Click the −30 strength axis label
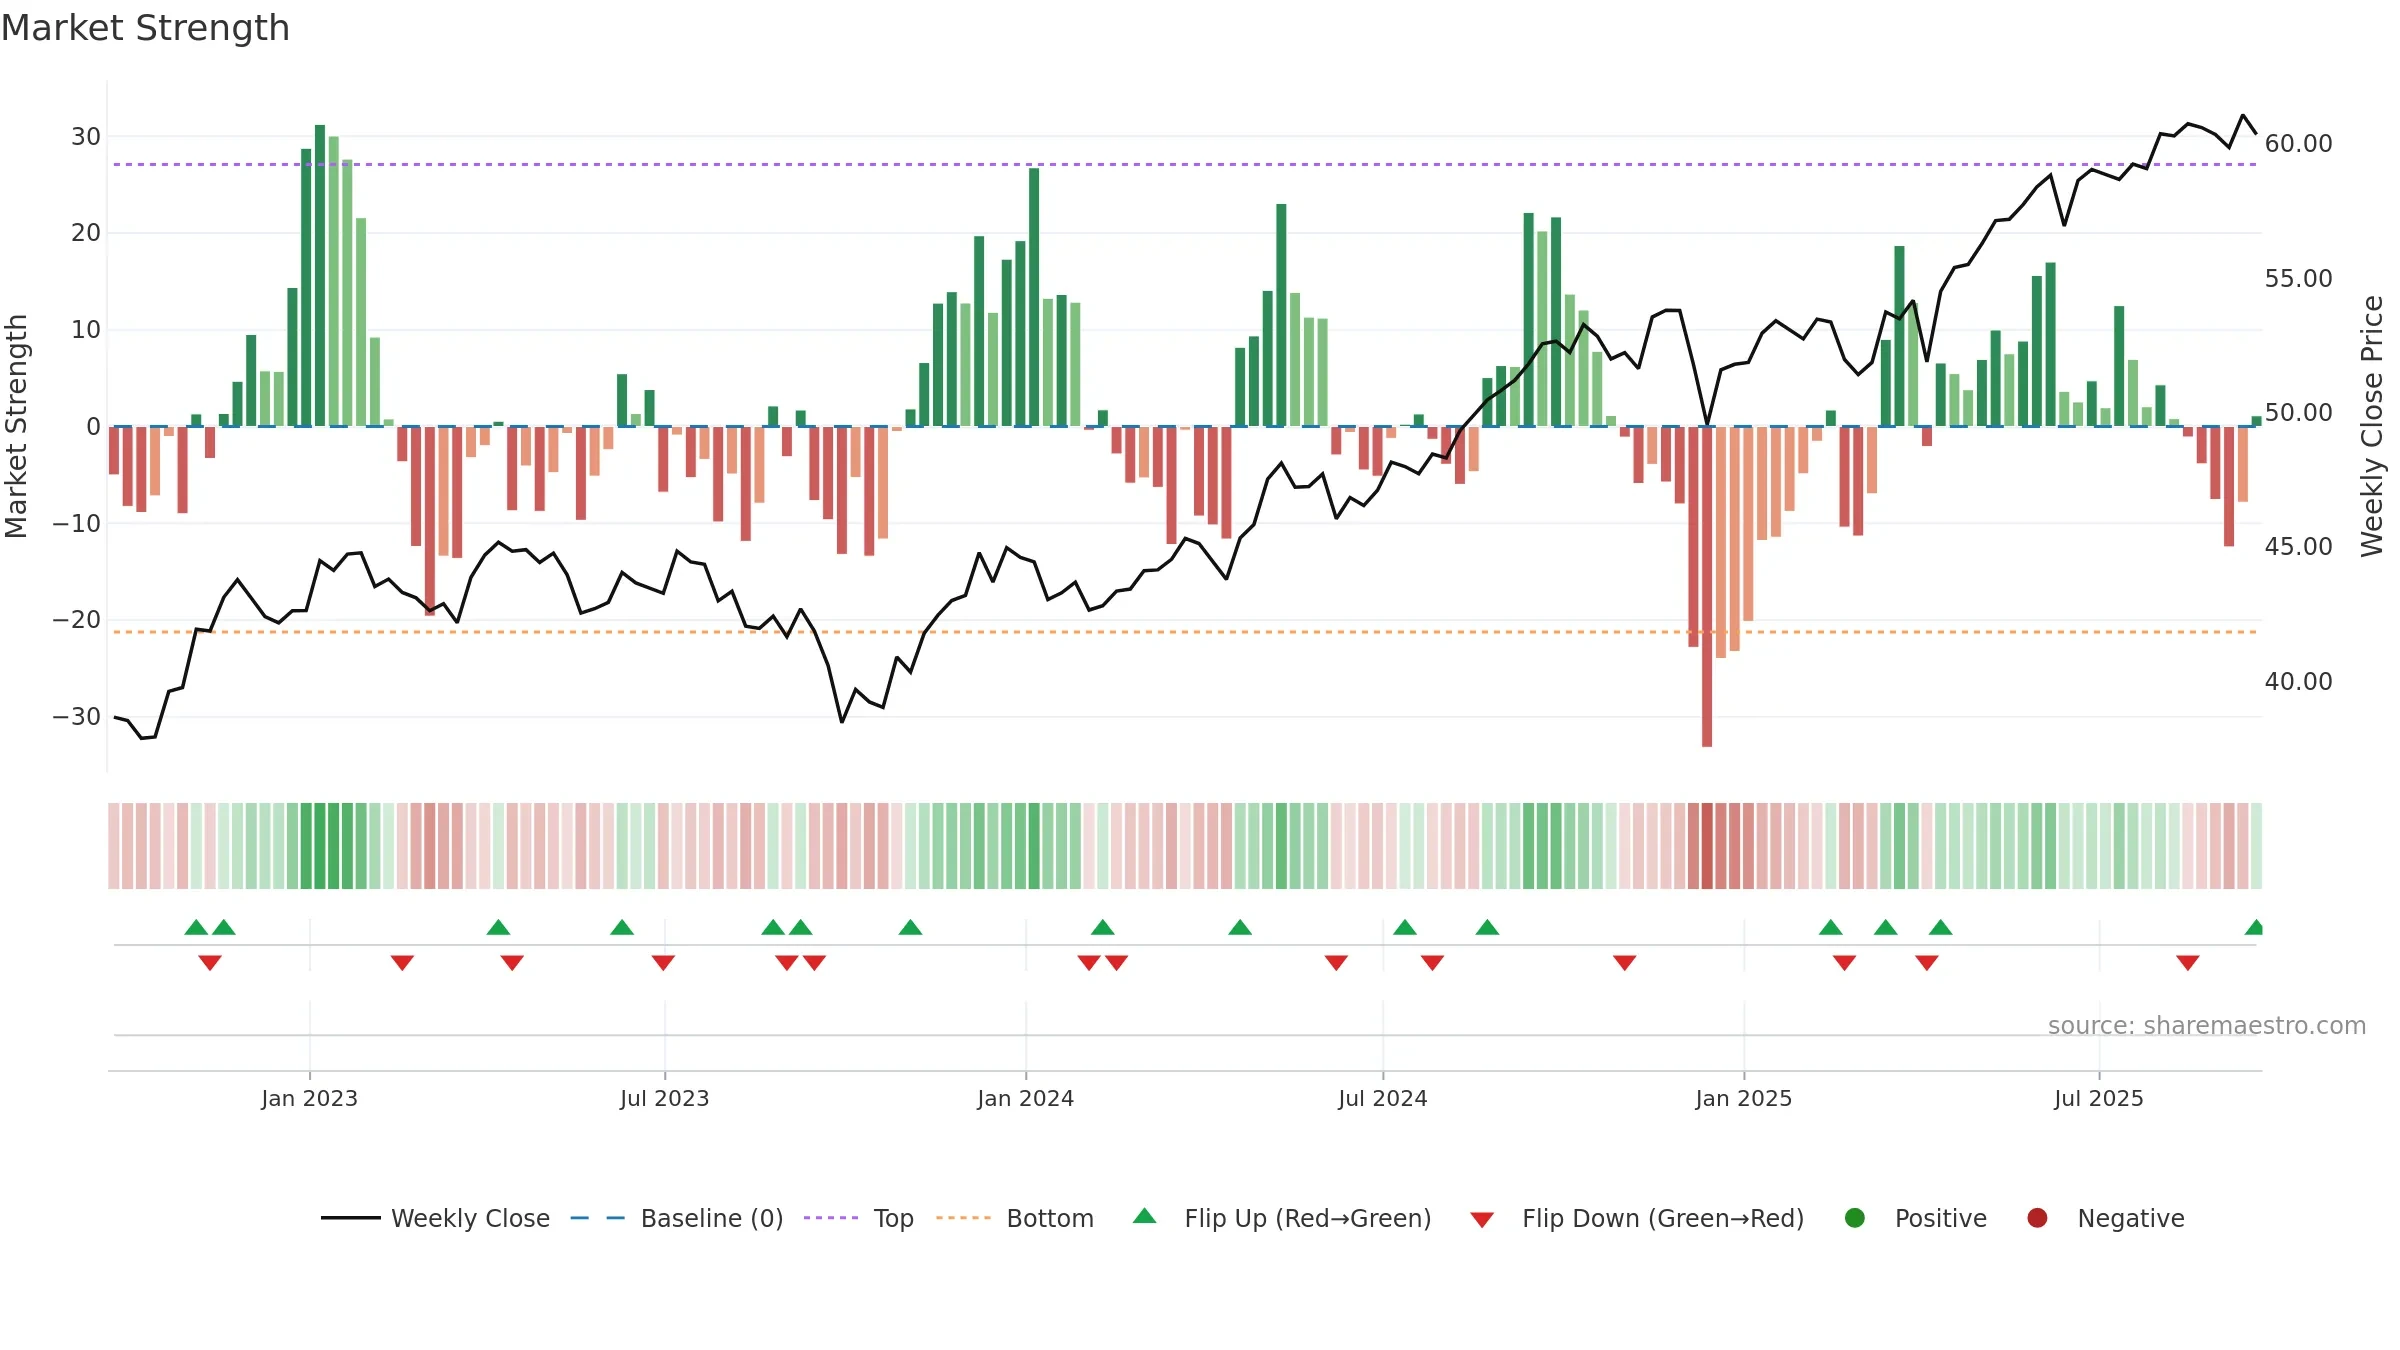 click(x=76, y=716)
